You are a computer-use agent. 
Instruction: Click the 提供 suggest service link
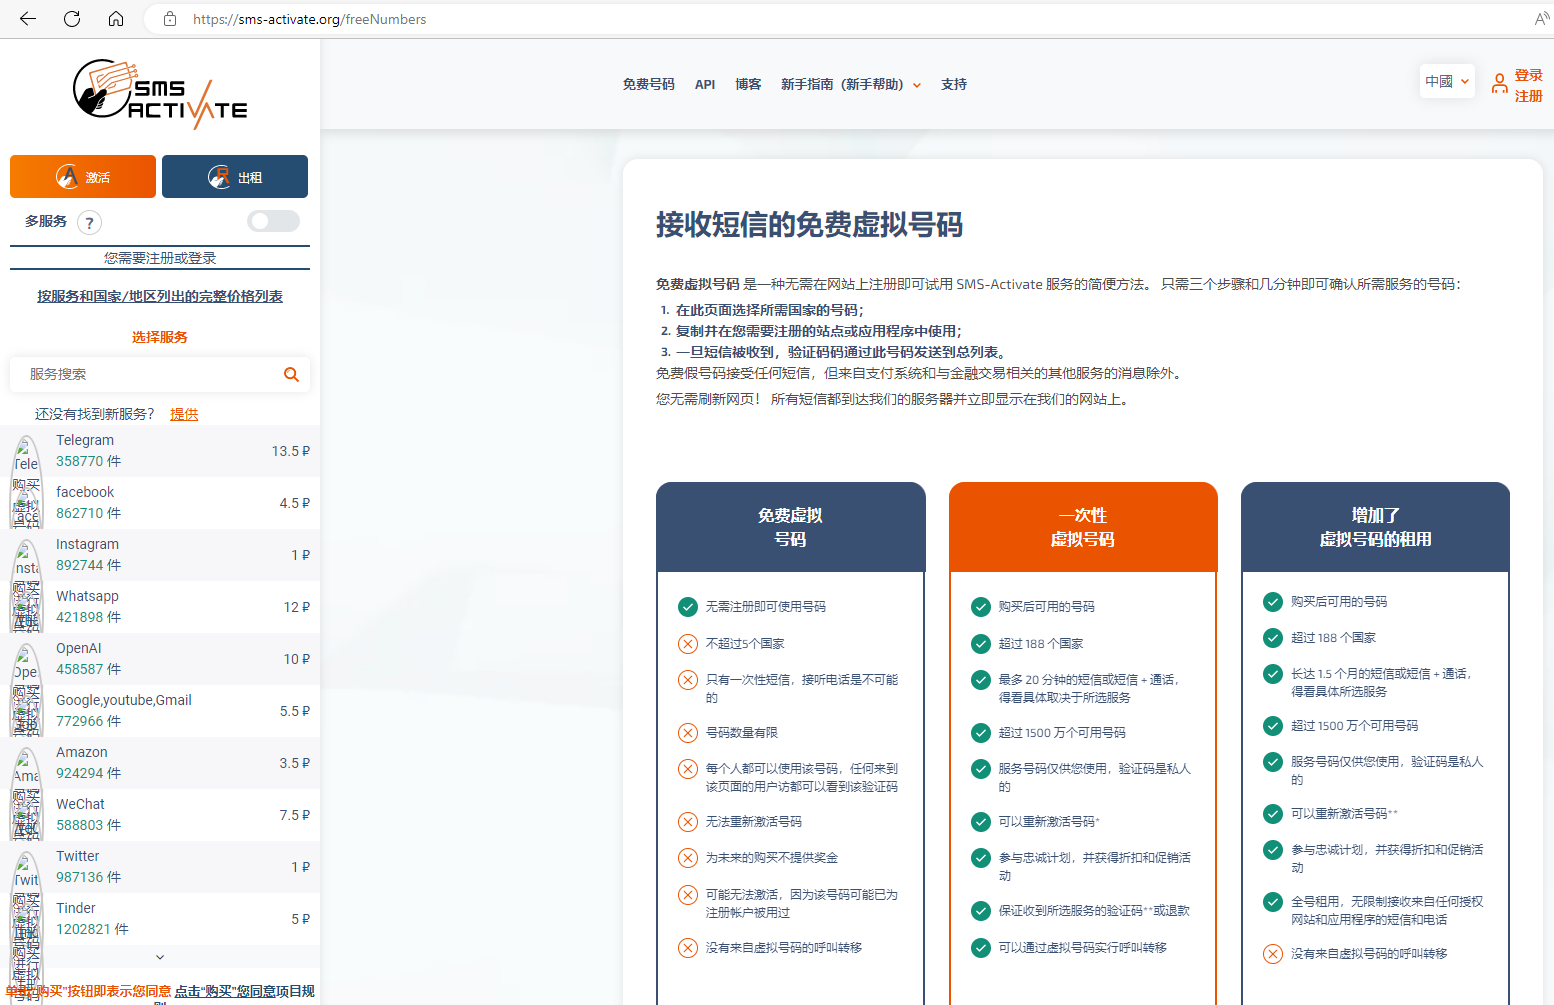184,414
